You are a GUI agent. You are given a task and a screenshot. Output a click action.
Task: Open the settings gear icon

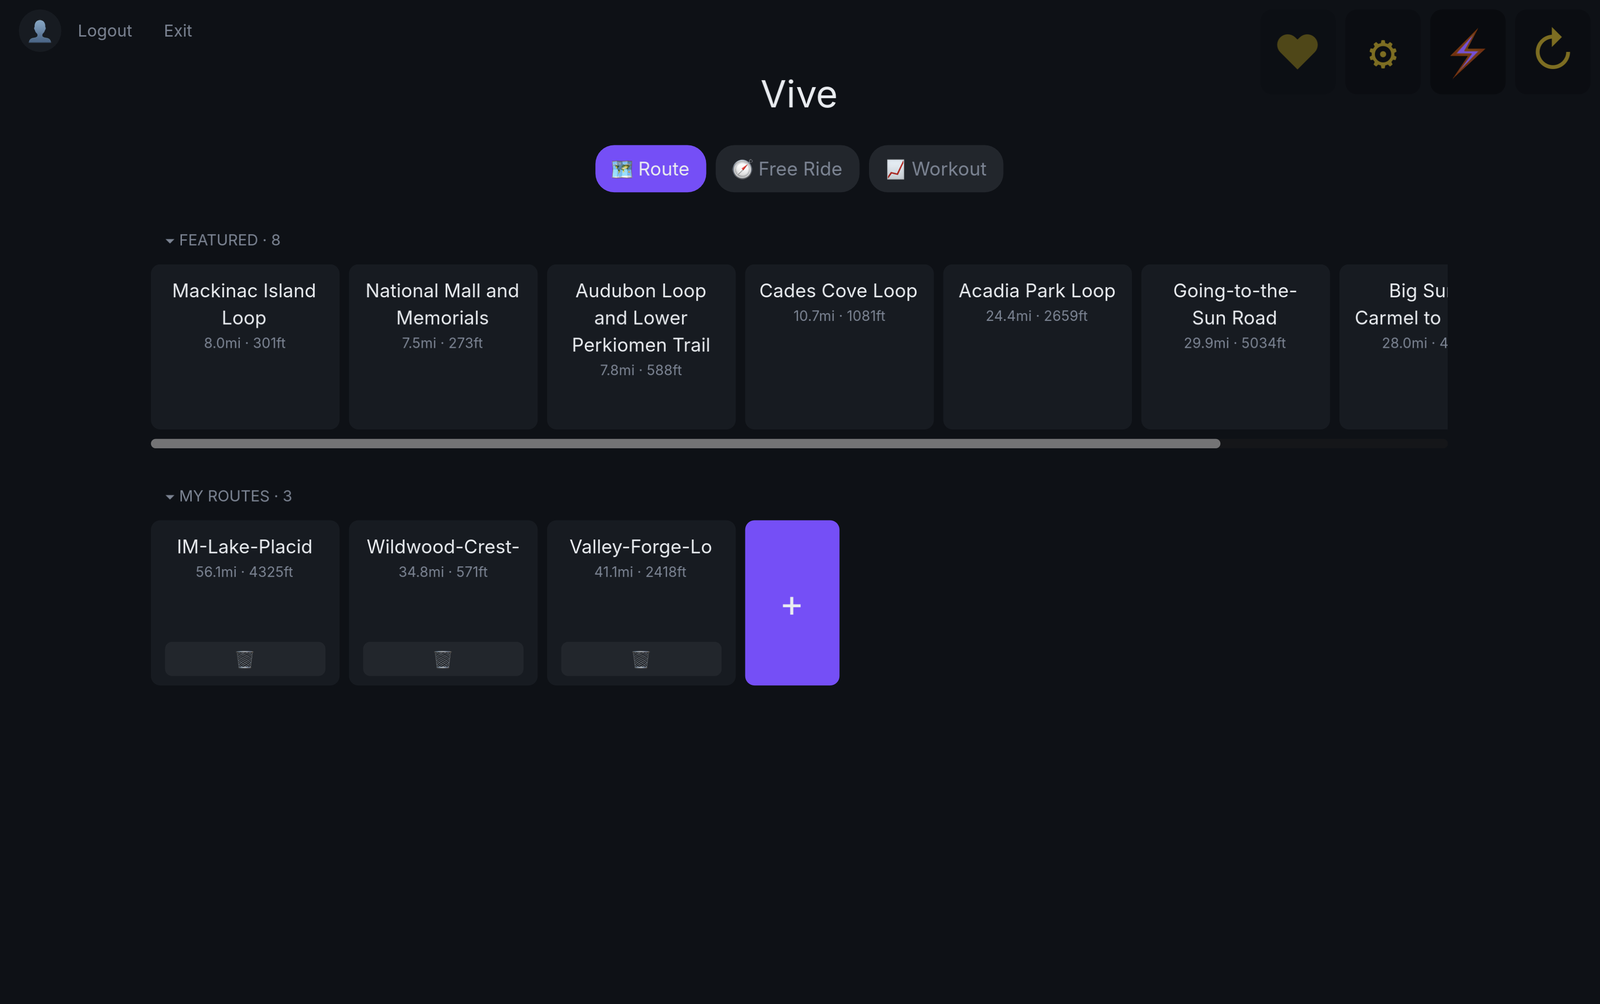1383,52
